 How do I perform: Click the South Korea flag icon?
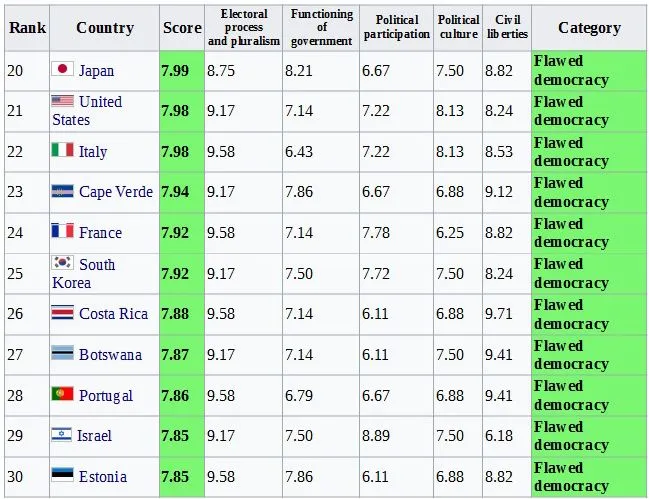point(63,264)
